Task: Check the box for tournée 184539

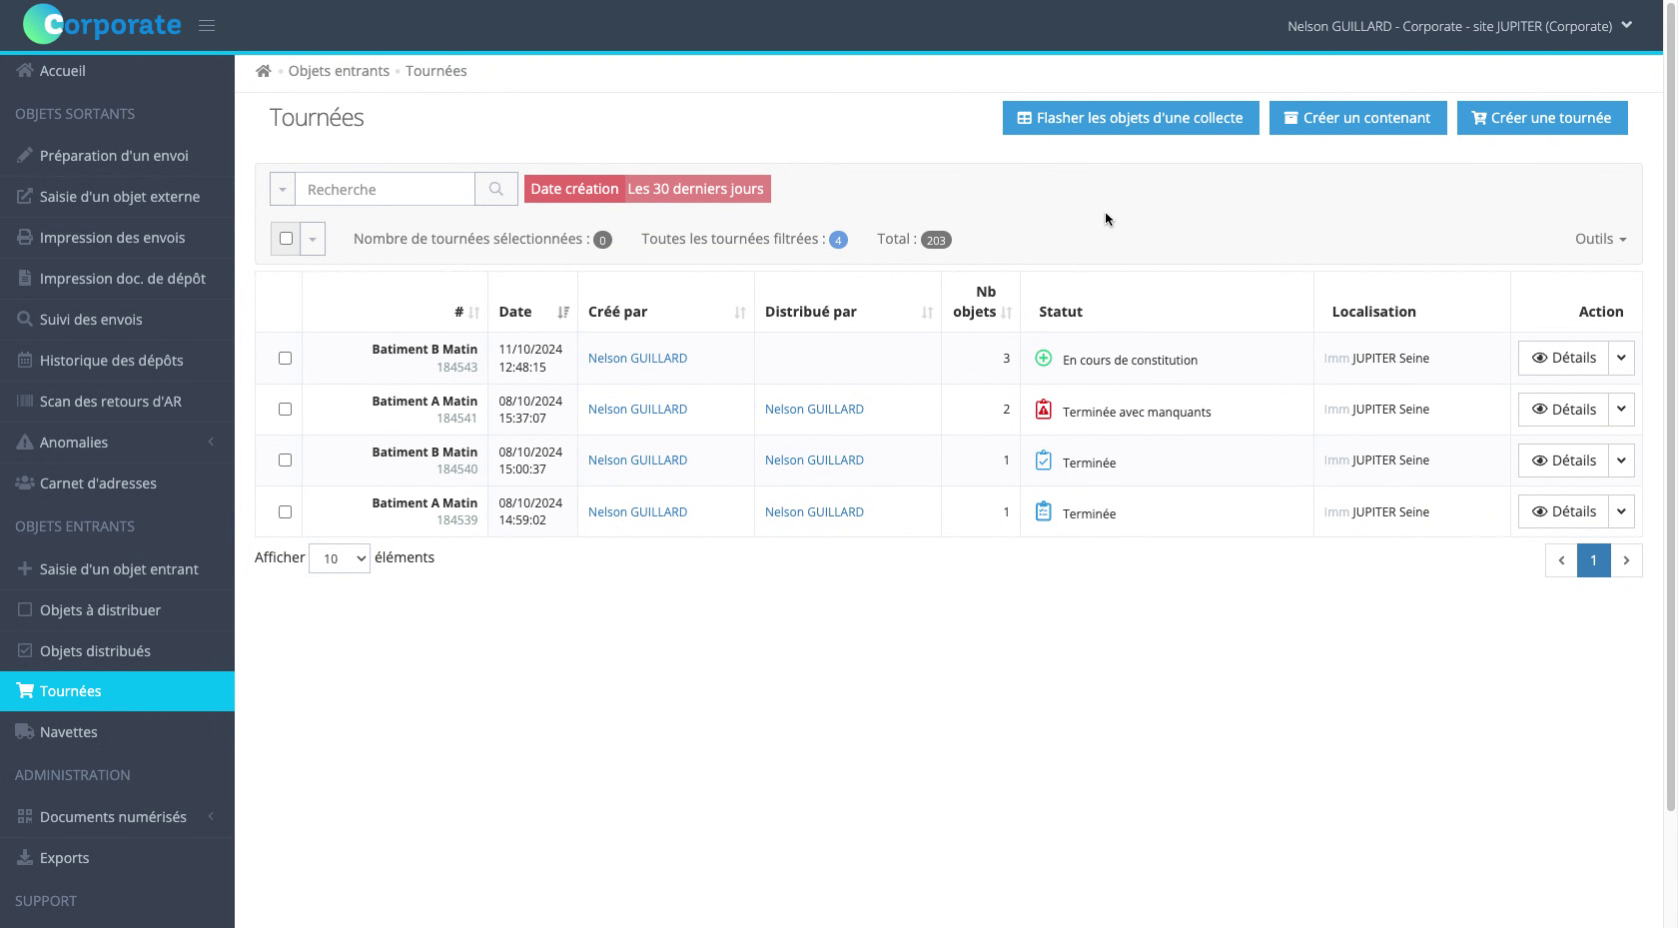Action: (x=285, y=512)
